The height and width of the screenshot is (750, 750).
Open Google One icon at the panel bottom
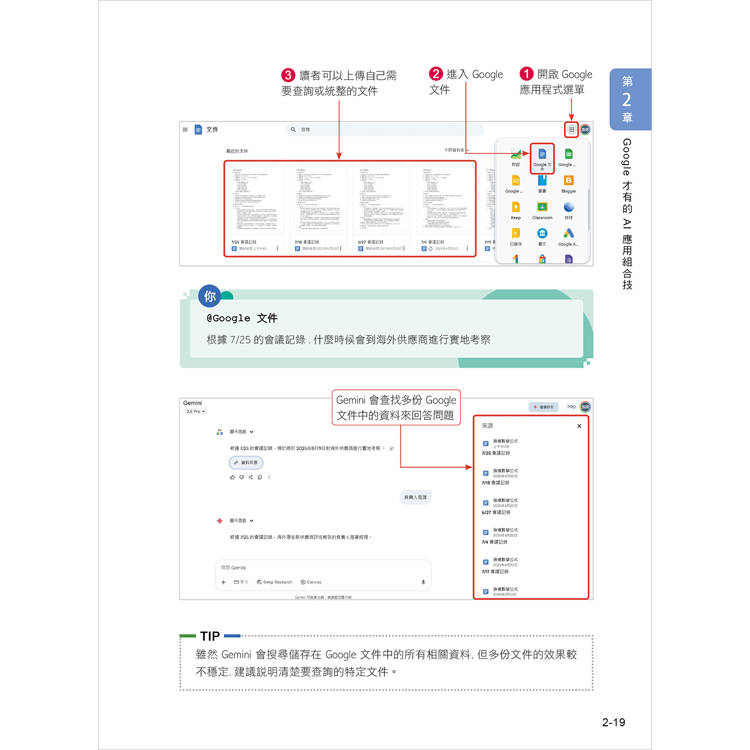pos(516,259)
